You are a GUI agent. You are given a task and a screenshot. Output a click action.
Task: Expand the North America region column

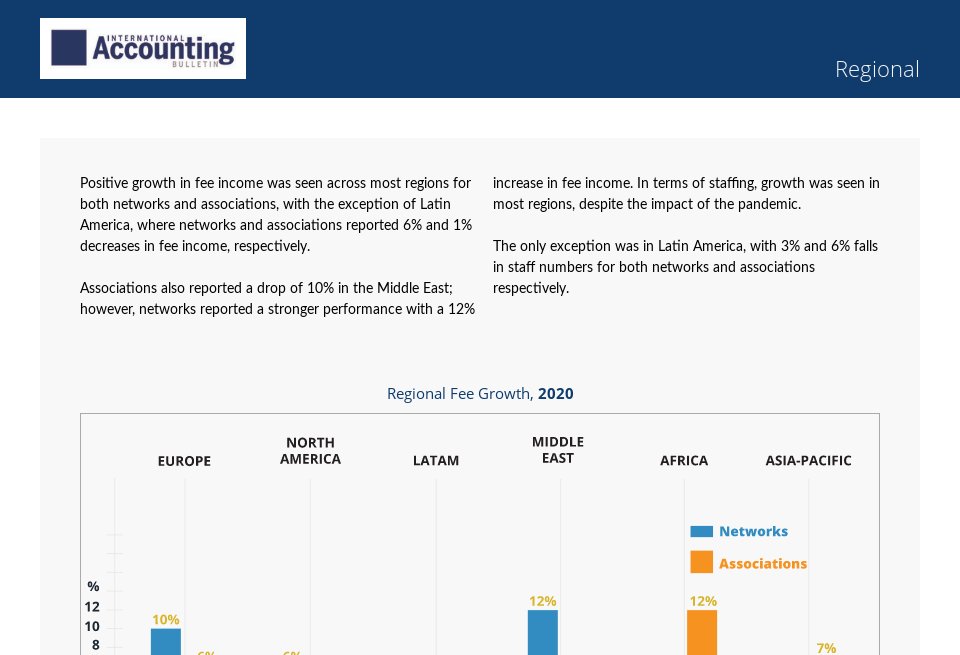pyautogui.click(x=310, y=451)
